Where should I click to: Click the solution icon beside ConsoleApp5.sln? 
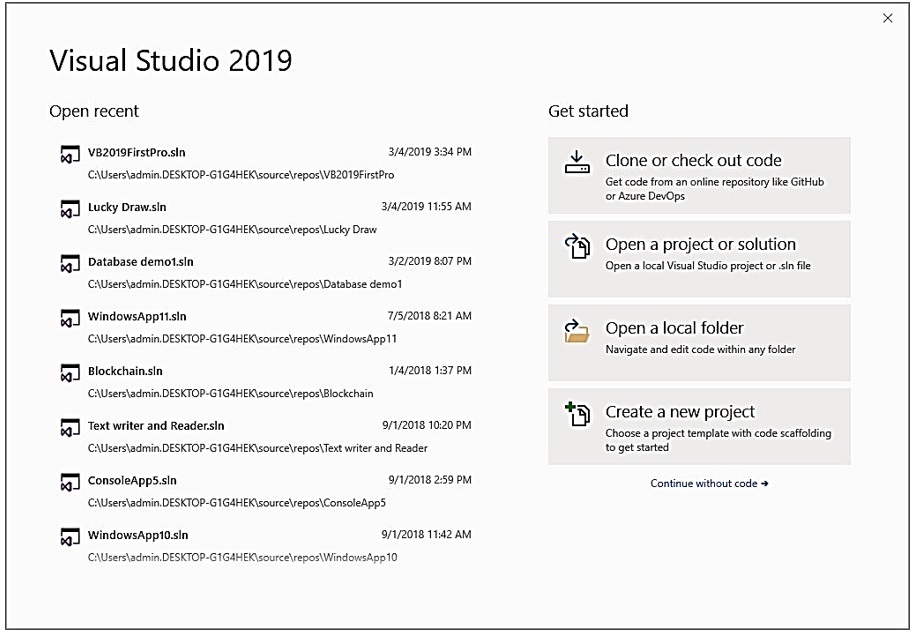70,482
